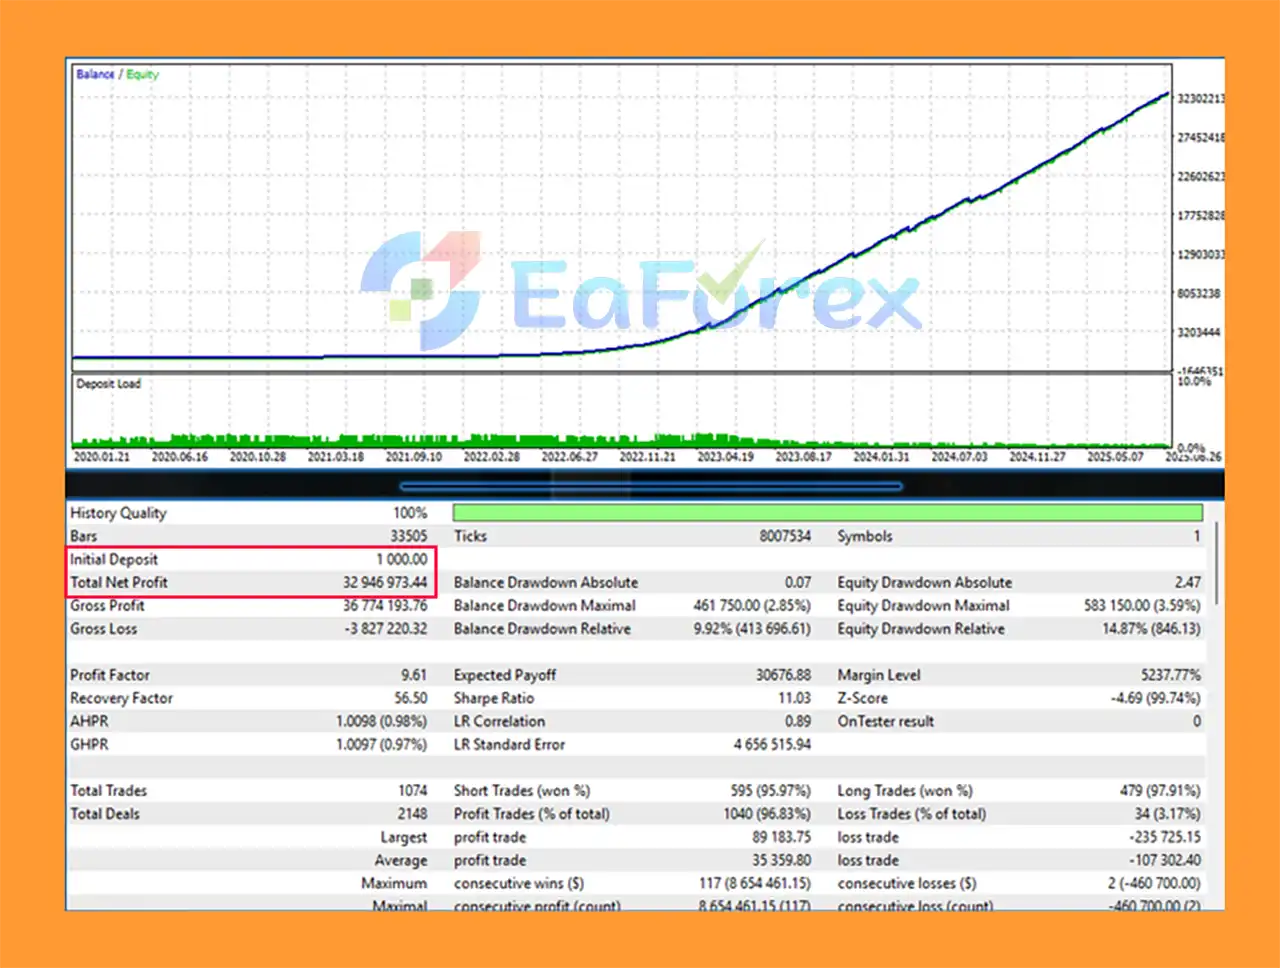Select the Average profit trade value 35 359.80

click(x=781, y=860)
